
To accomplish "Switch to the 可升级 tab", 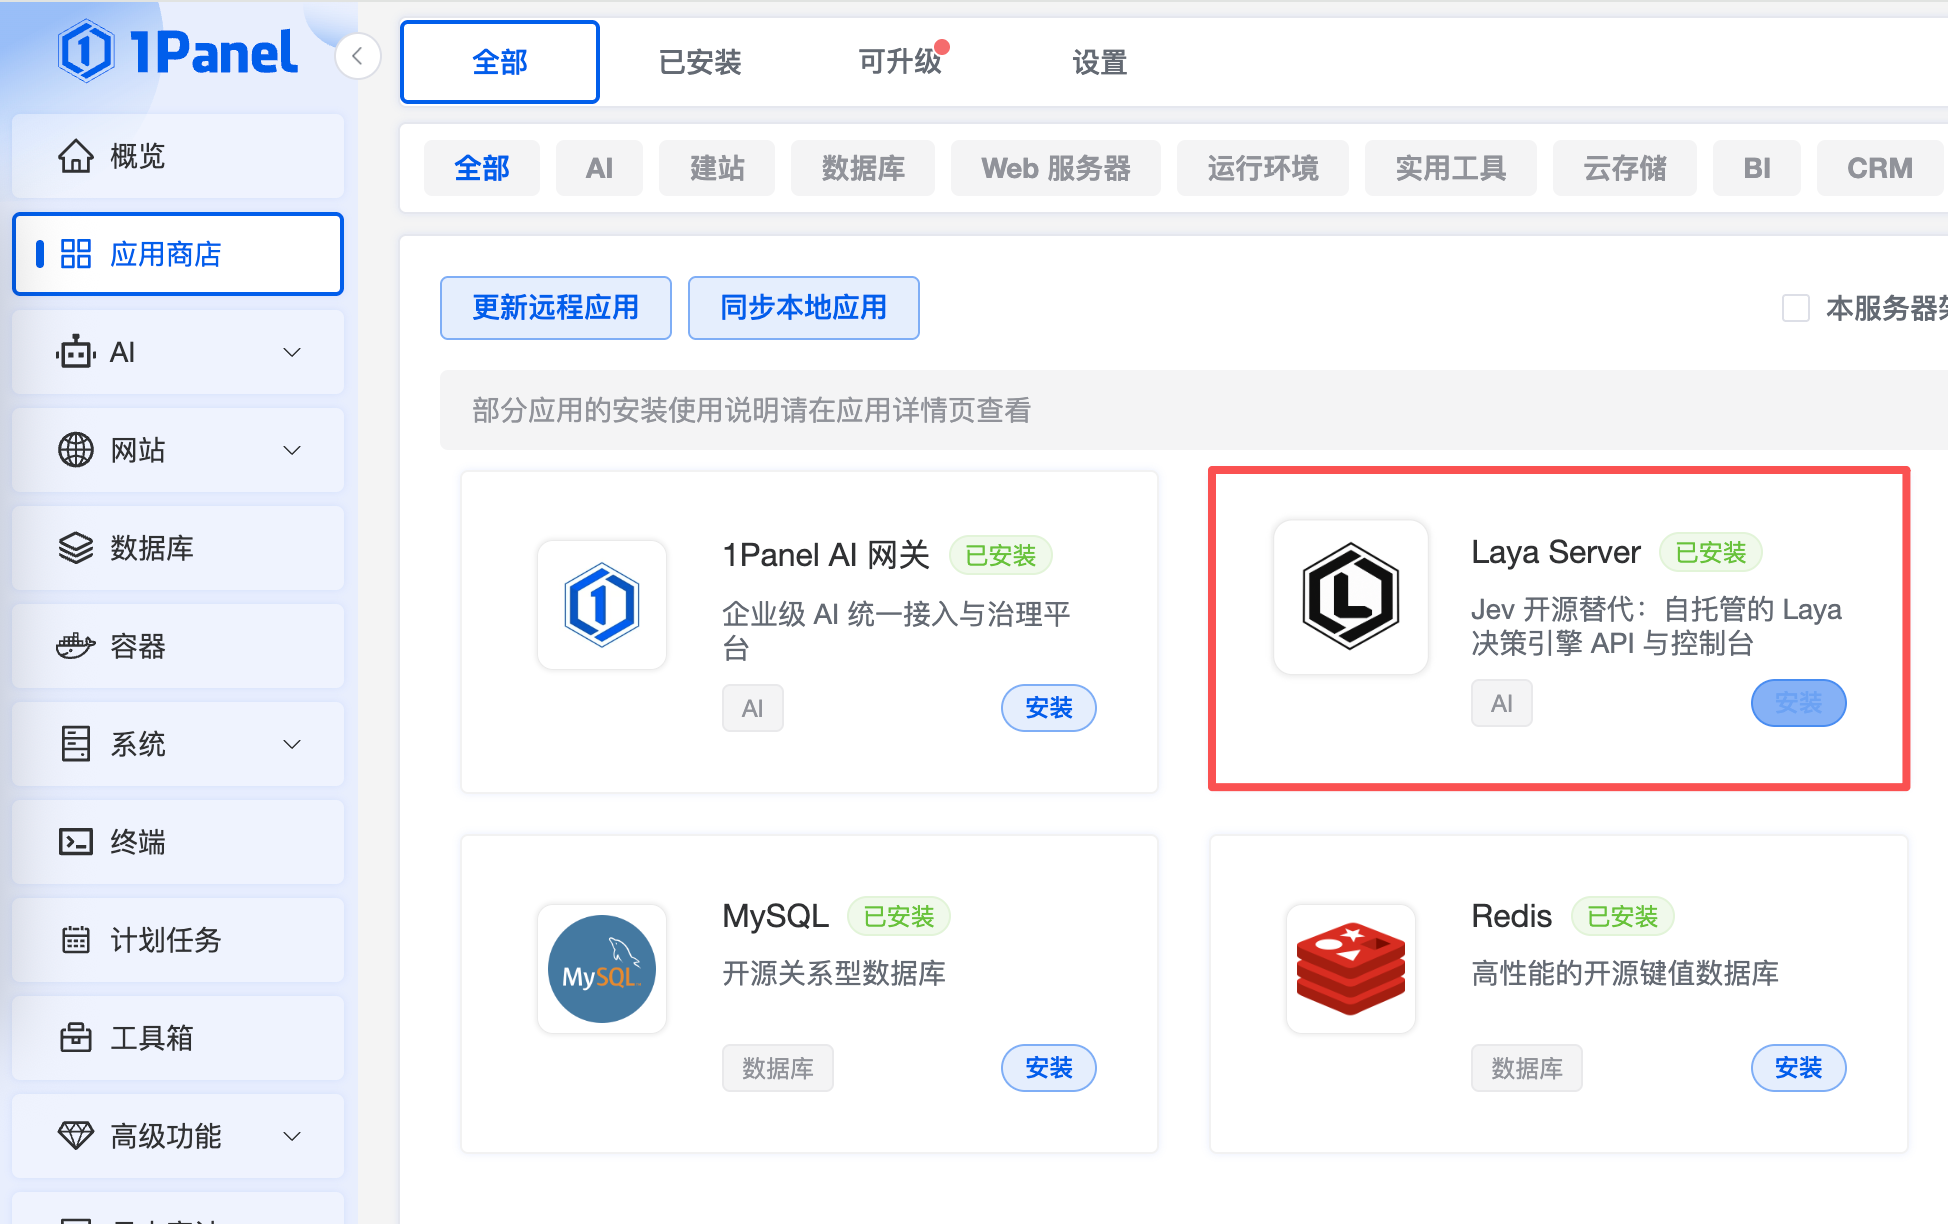I will coord(900,62).
